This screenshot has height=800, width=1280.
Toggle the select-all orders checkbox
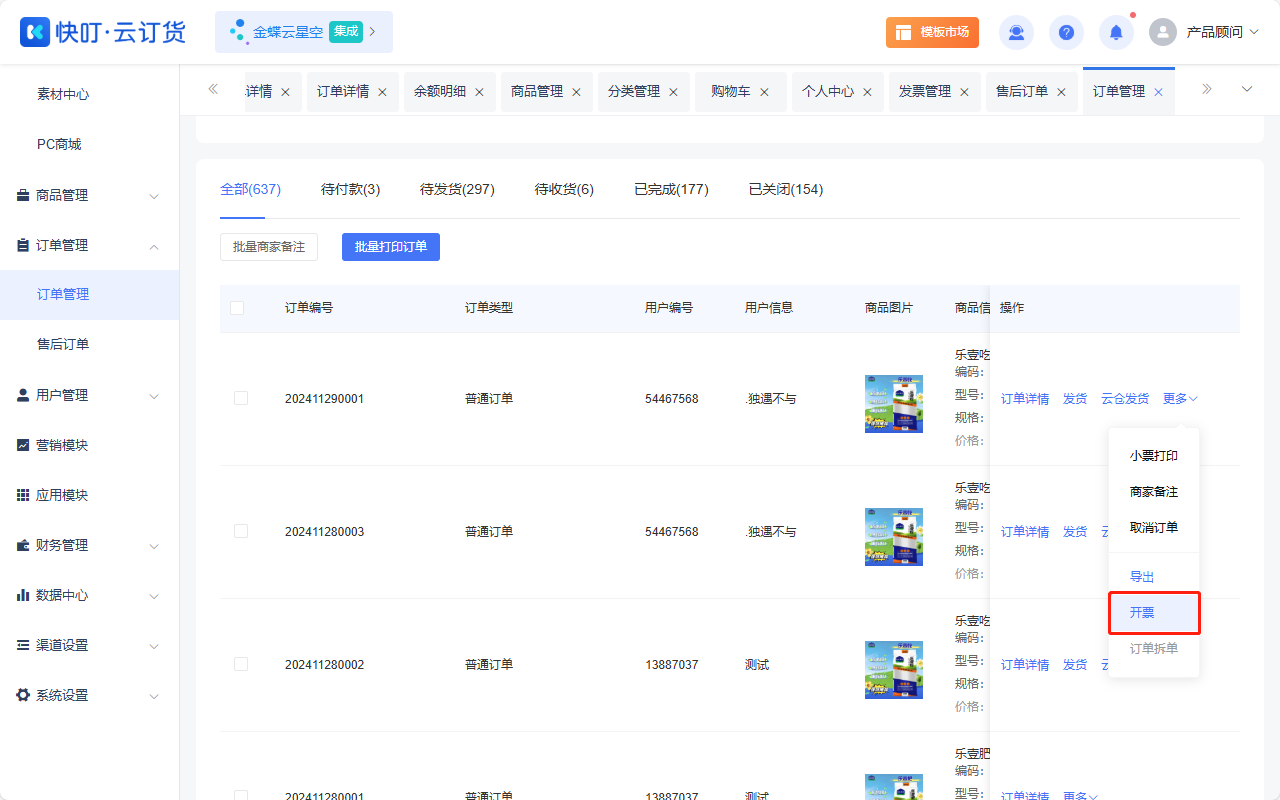tap(237, 308)
